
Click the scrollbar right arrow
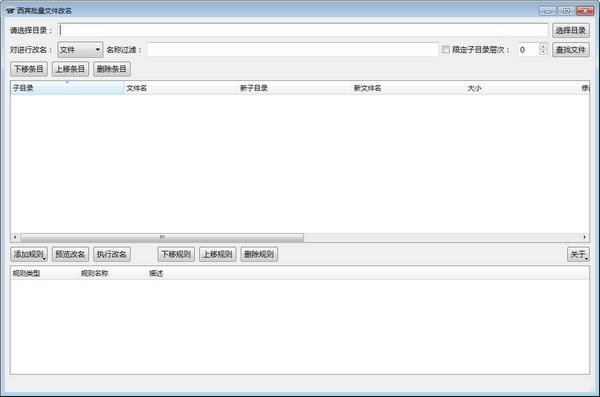coord(584,237)
